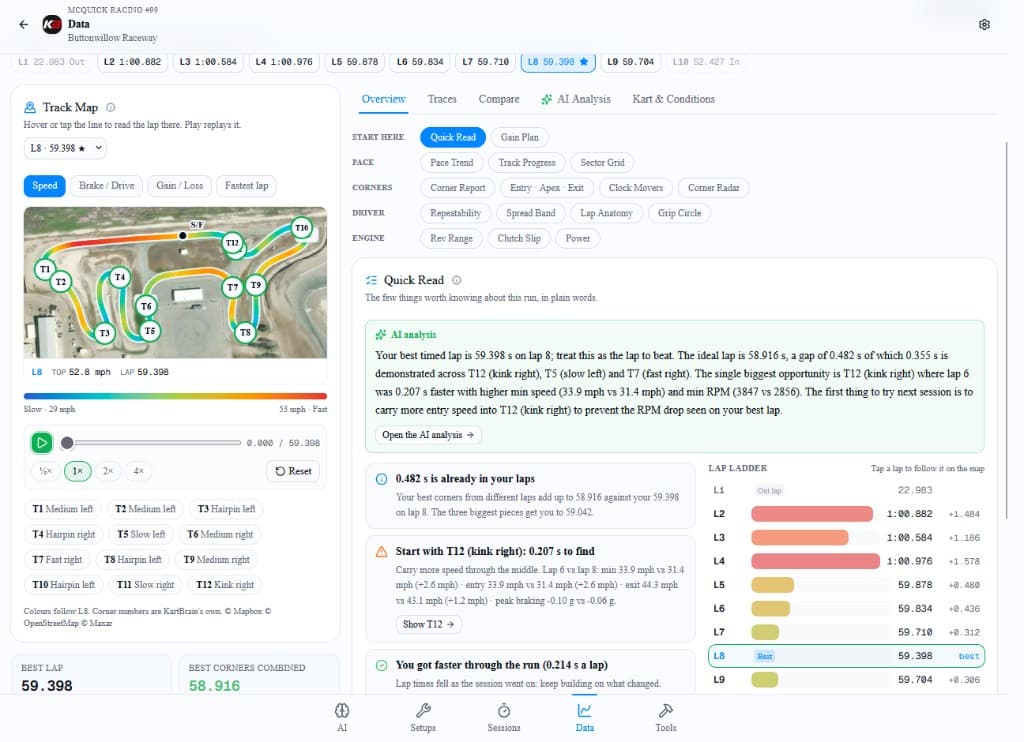Open Clutch Slip view
1024x742 pixels.
pyautogui.click(x=519, y=238)
